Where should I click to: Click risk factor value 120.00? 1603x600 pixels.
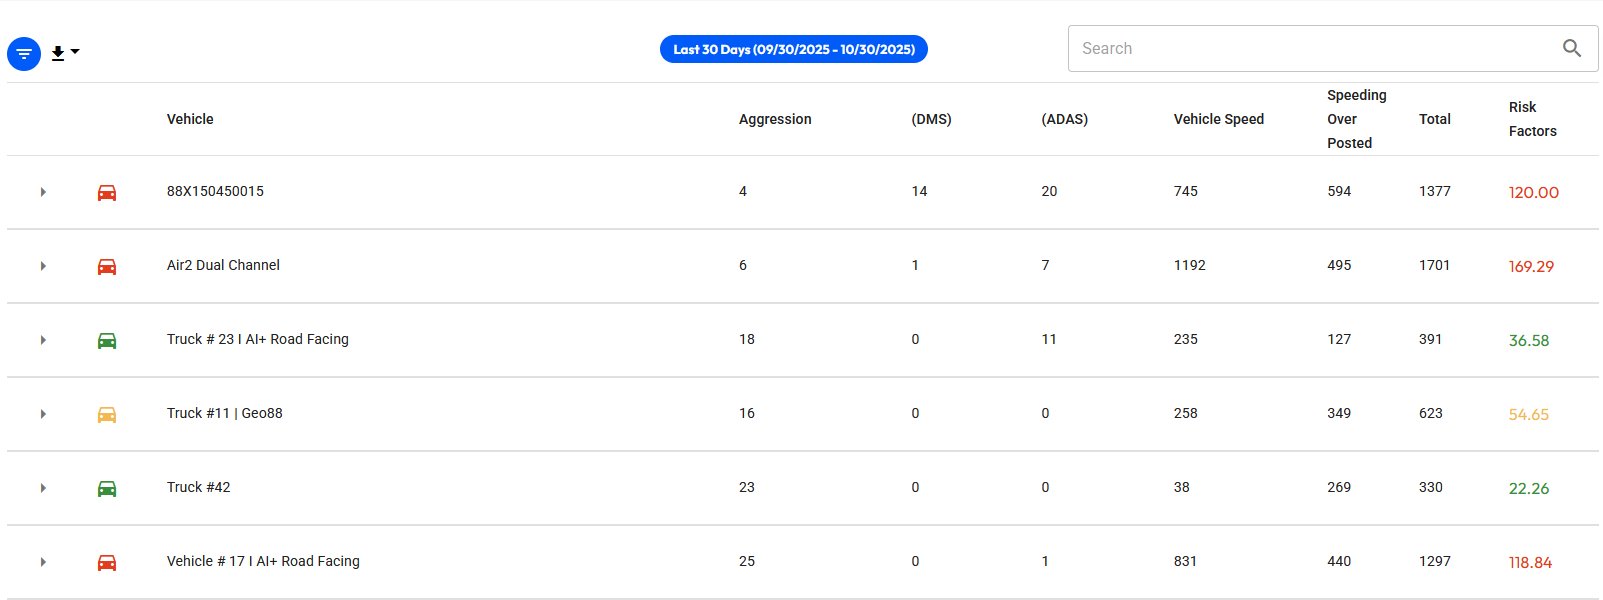pyautogui.click(x=1533, y=192)
